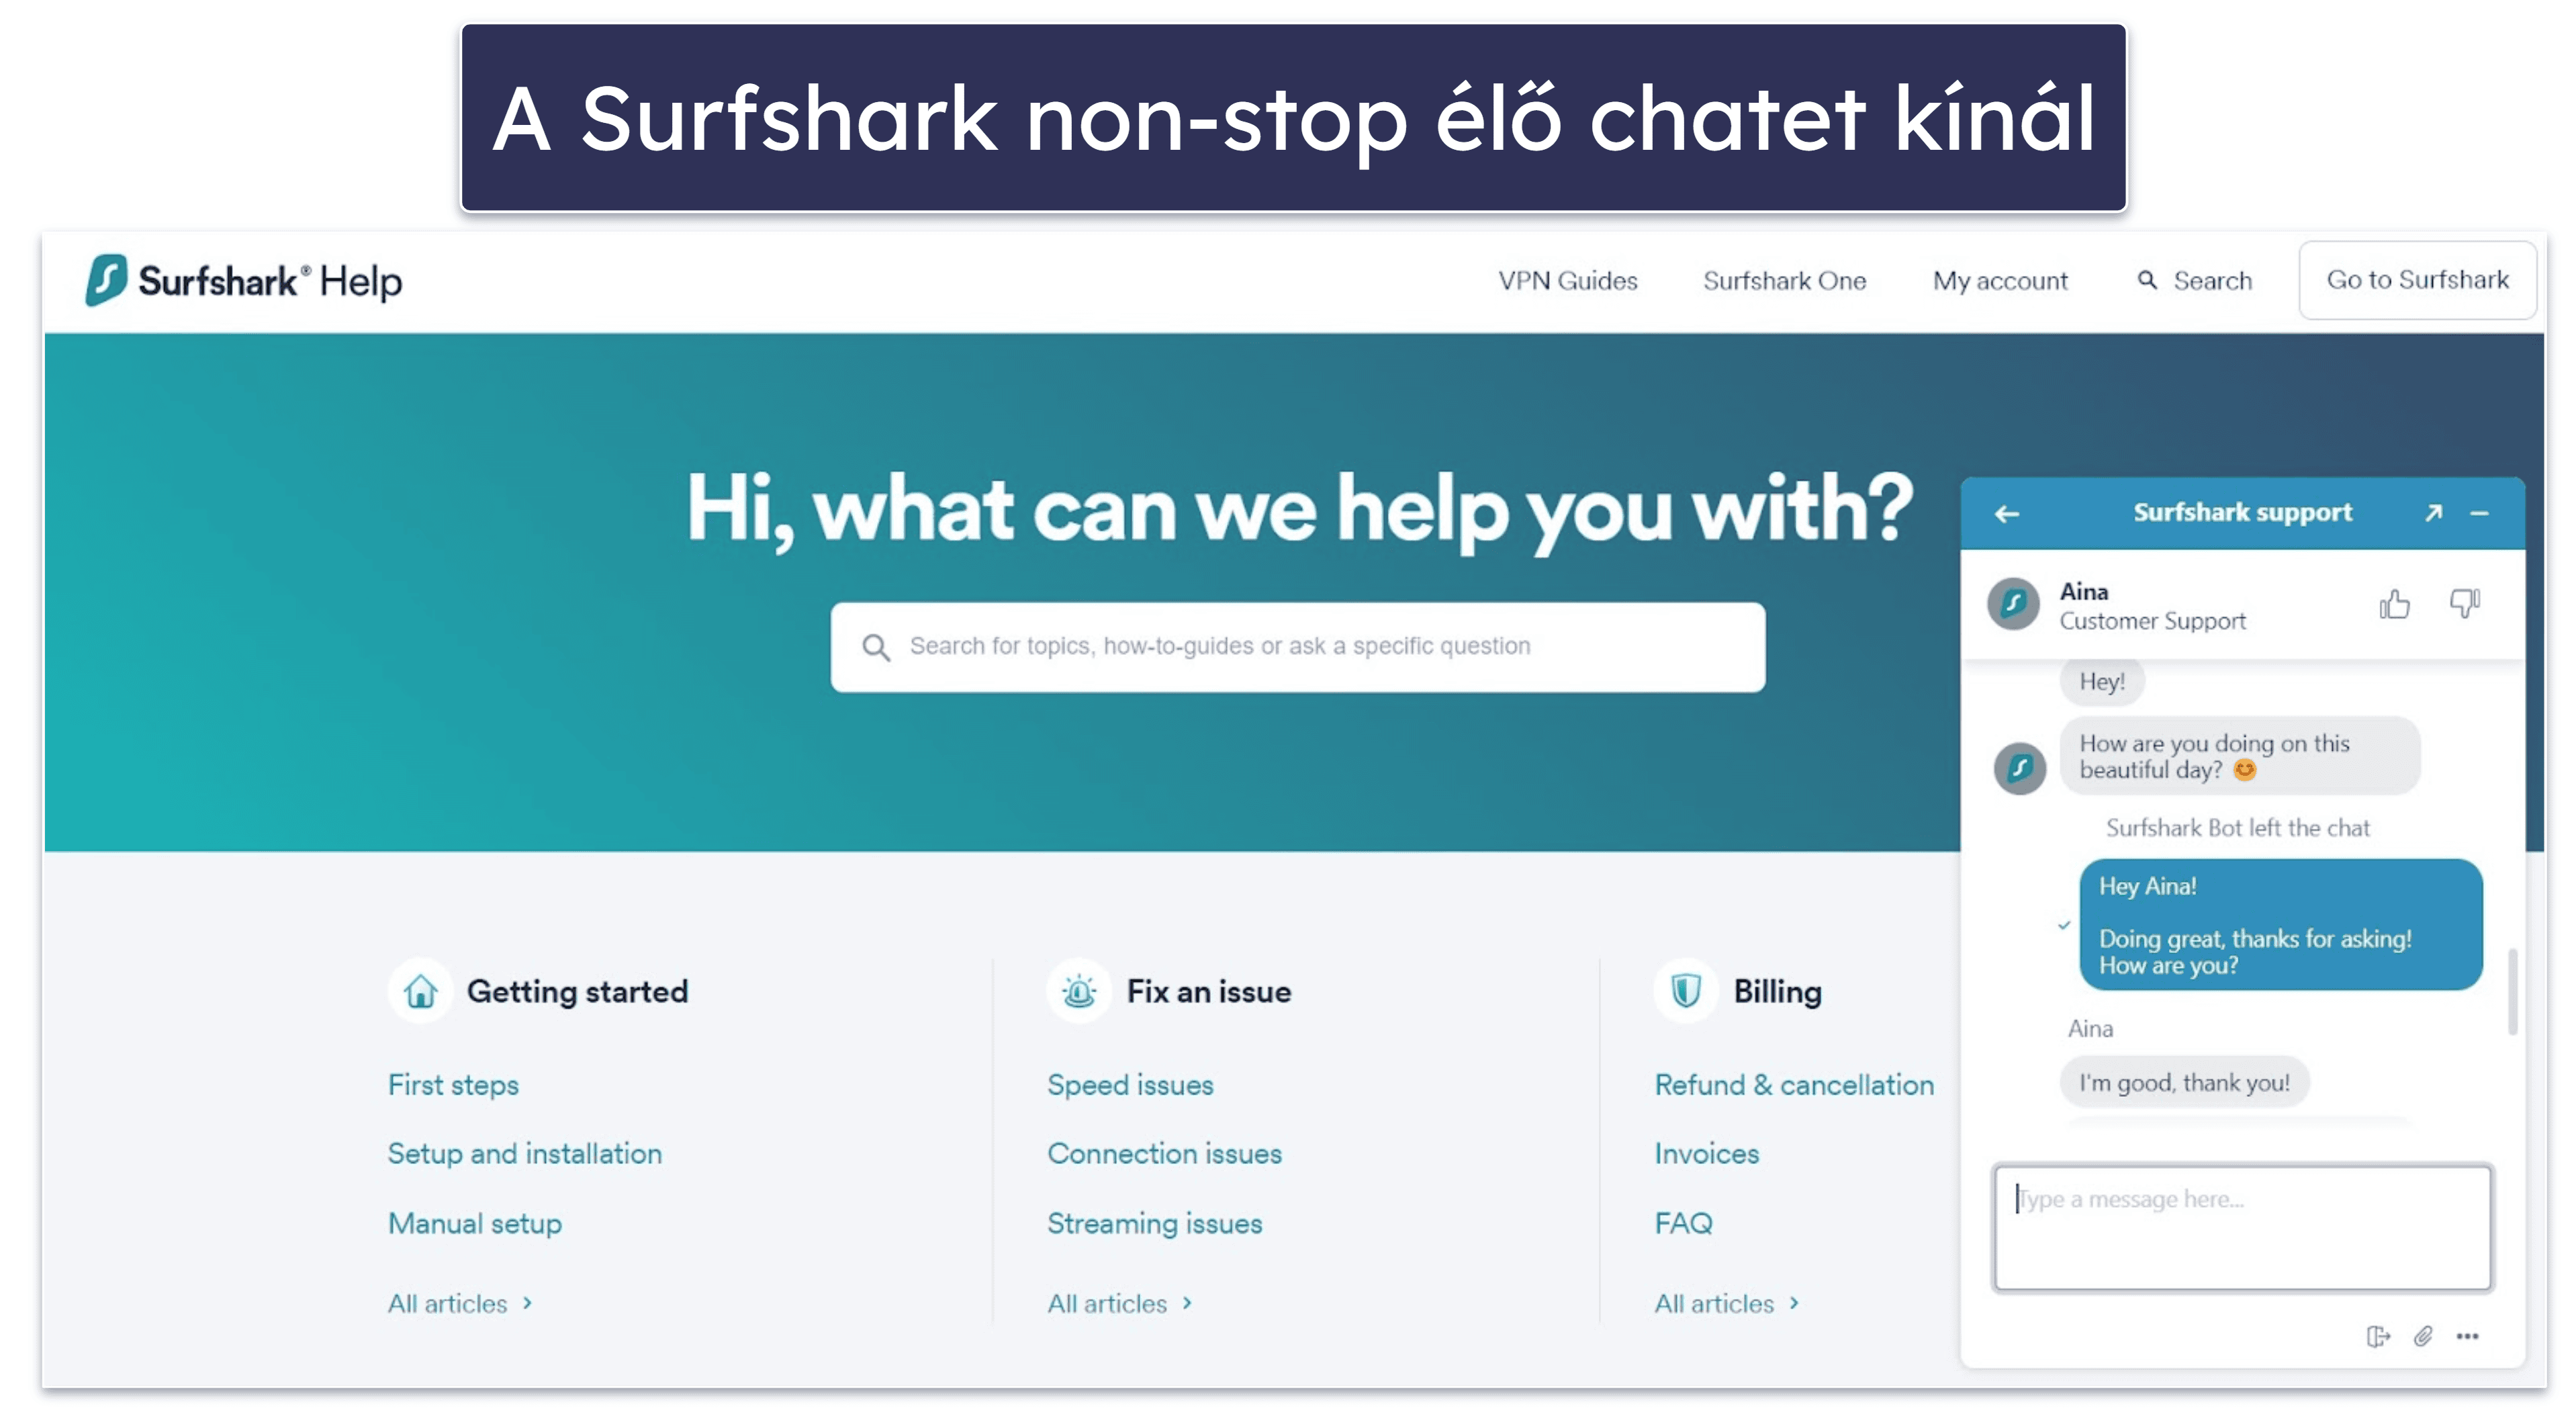Open VPN Guides menu
The height and width of the screenshot is (1416, 2576).
(x=1567, y=281)
